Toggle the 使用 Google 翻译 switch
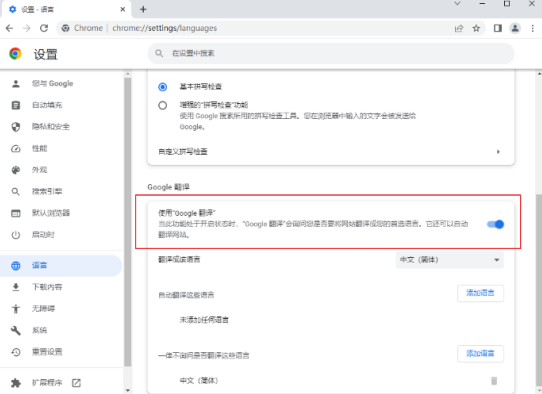This screenshot has height=394, width=542. point(495,224)
